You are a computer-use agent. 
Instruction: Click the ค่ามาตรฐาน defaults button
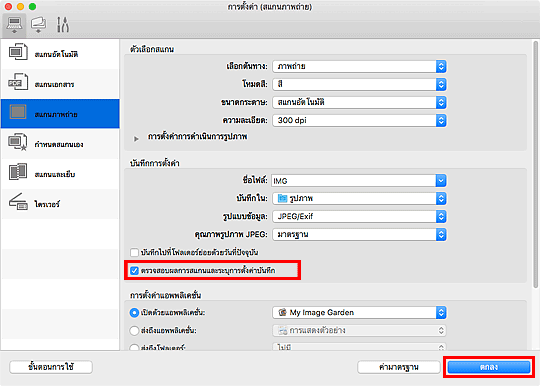click(x=399, y=367)
